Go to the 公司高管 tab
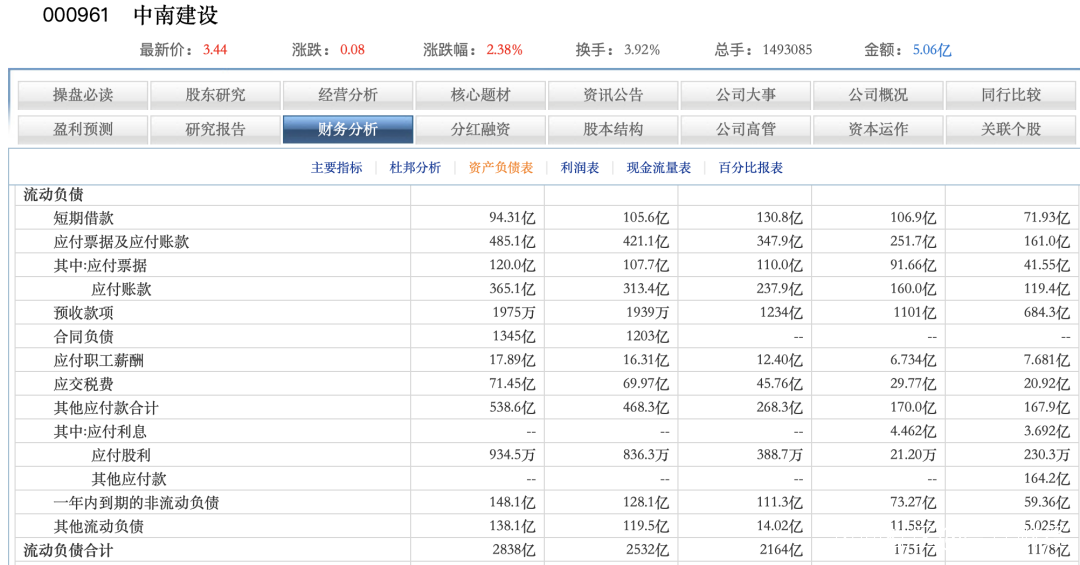The width and height of the screenshot is (1080, 565). [x=745, y=130]
